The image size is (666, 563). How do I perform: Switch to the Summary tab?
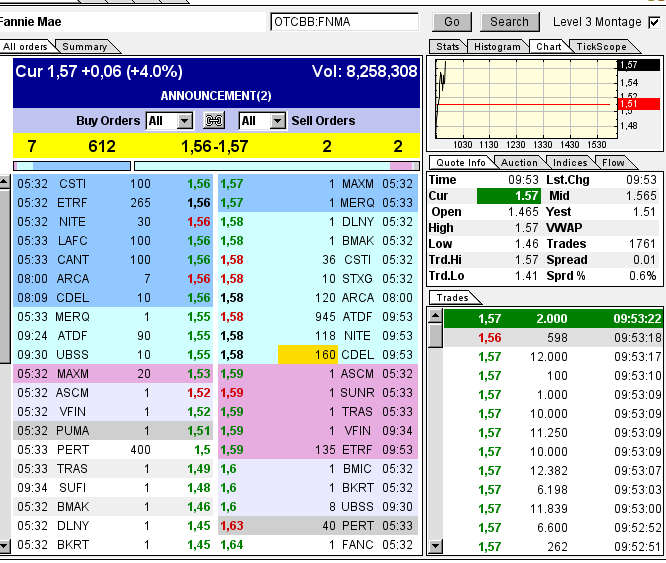tap(84, 47)
